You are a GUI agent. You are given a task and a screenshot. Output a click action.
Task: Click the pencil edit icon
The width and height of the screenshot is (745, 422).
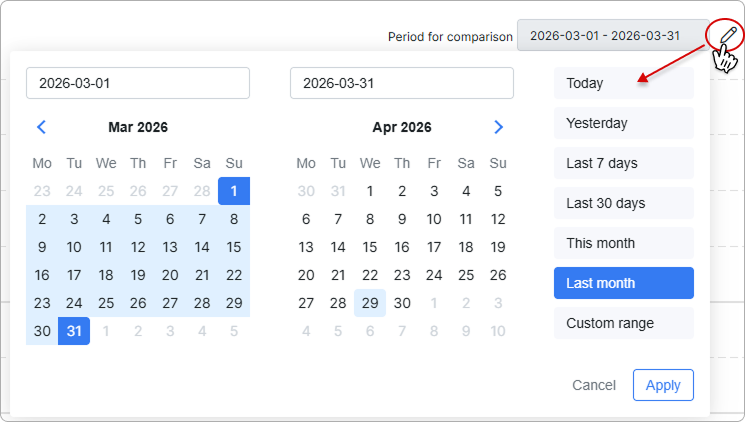pyautogui.click(x=728, y=35)
